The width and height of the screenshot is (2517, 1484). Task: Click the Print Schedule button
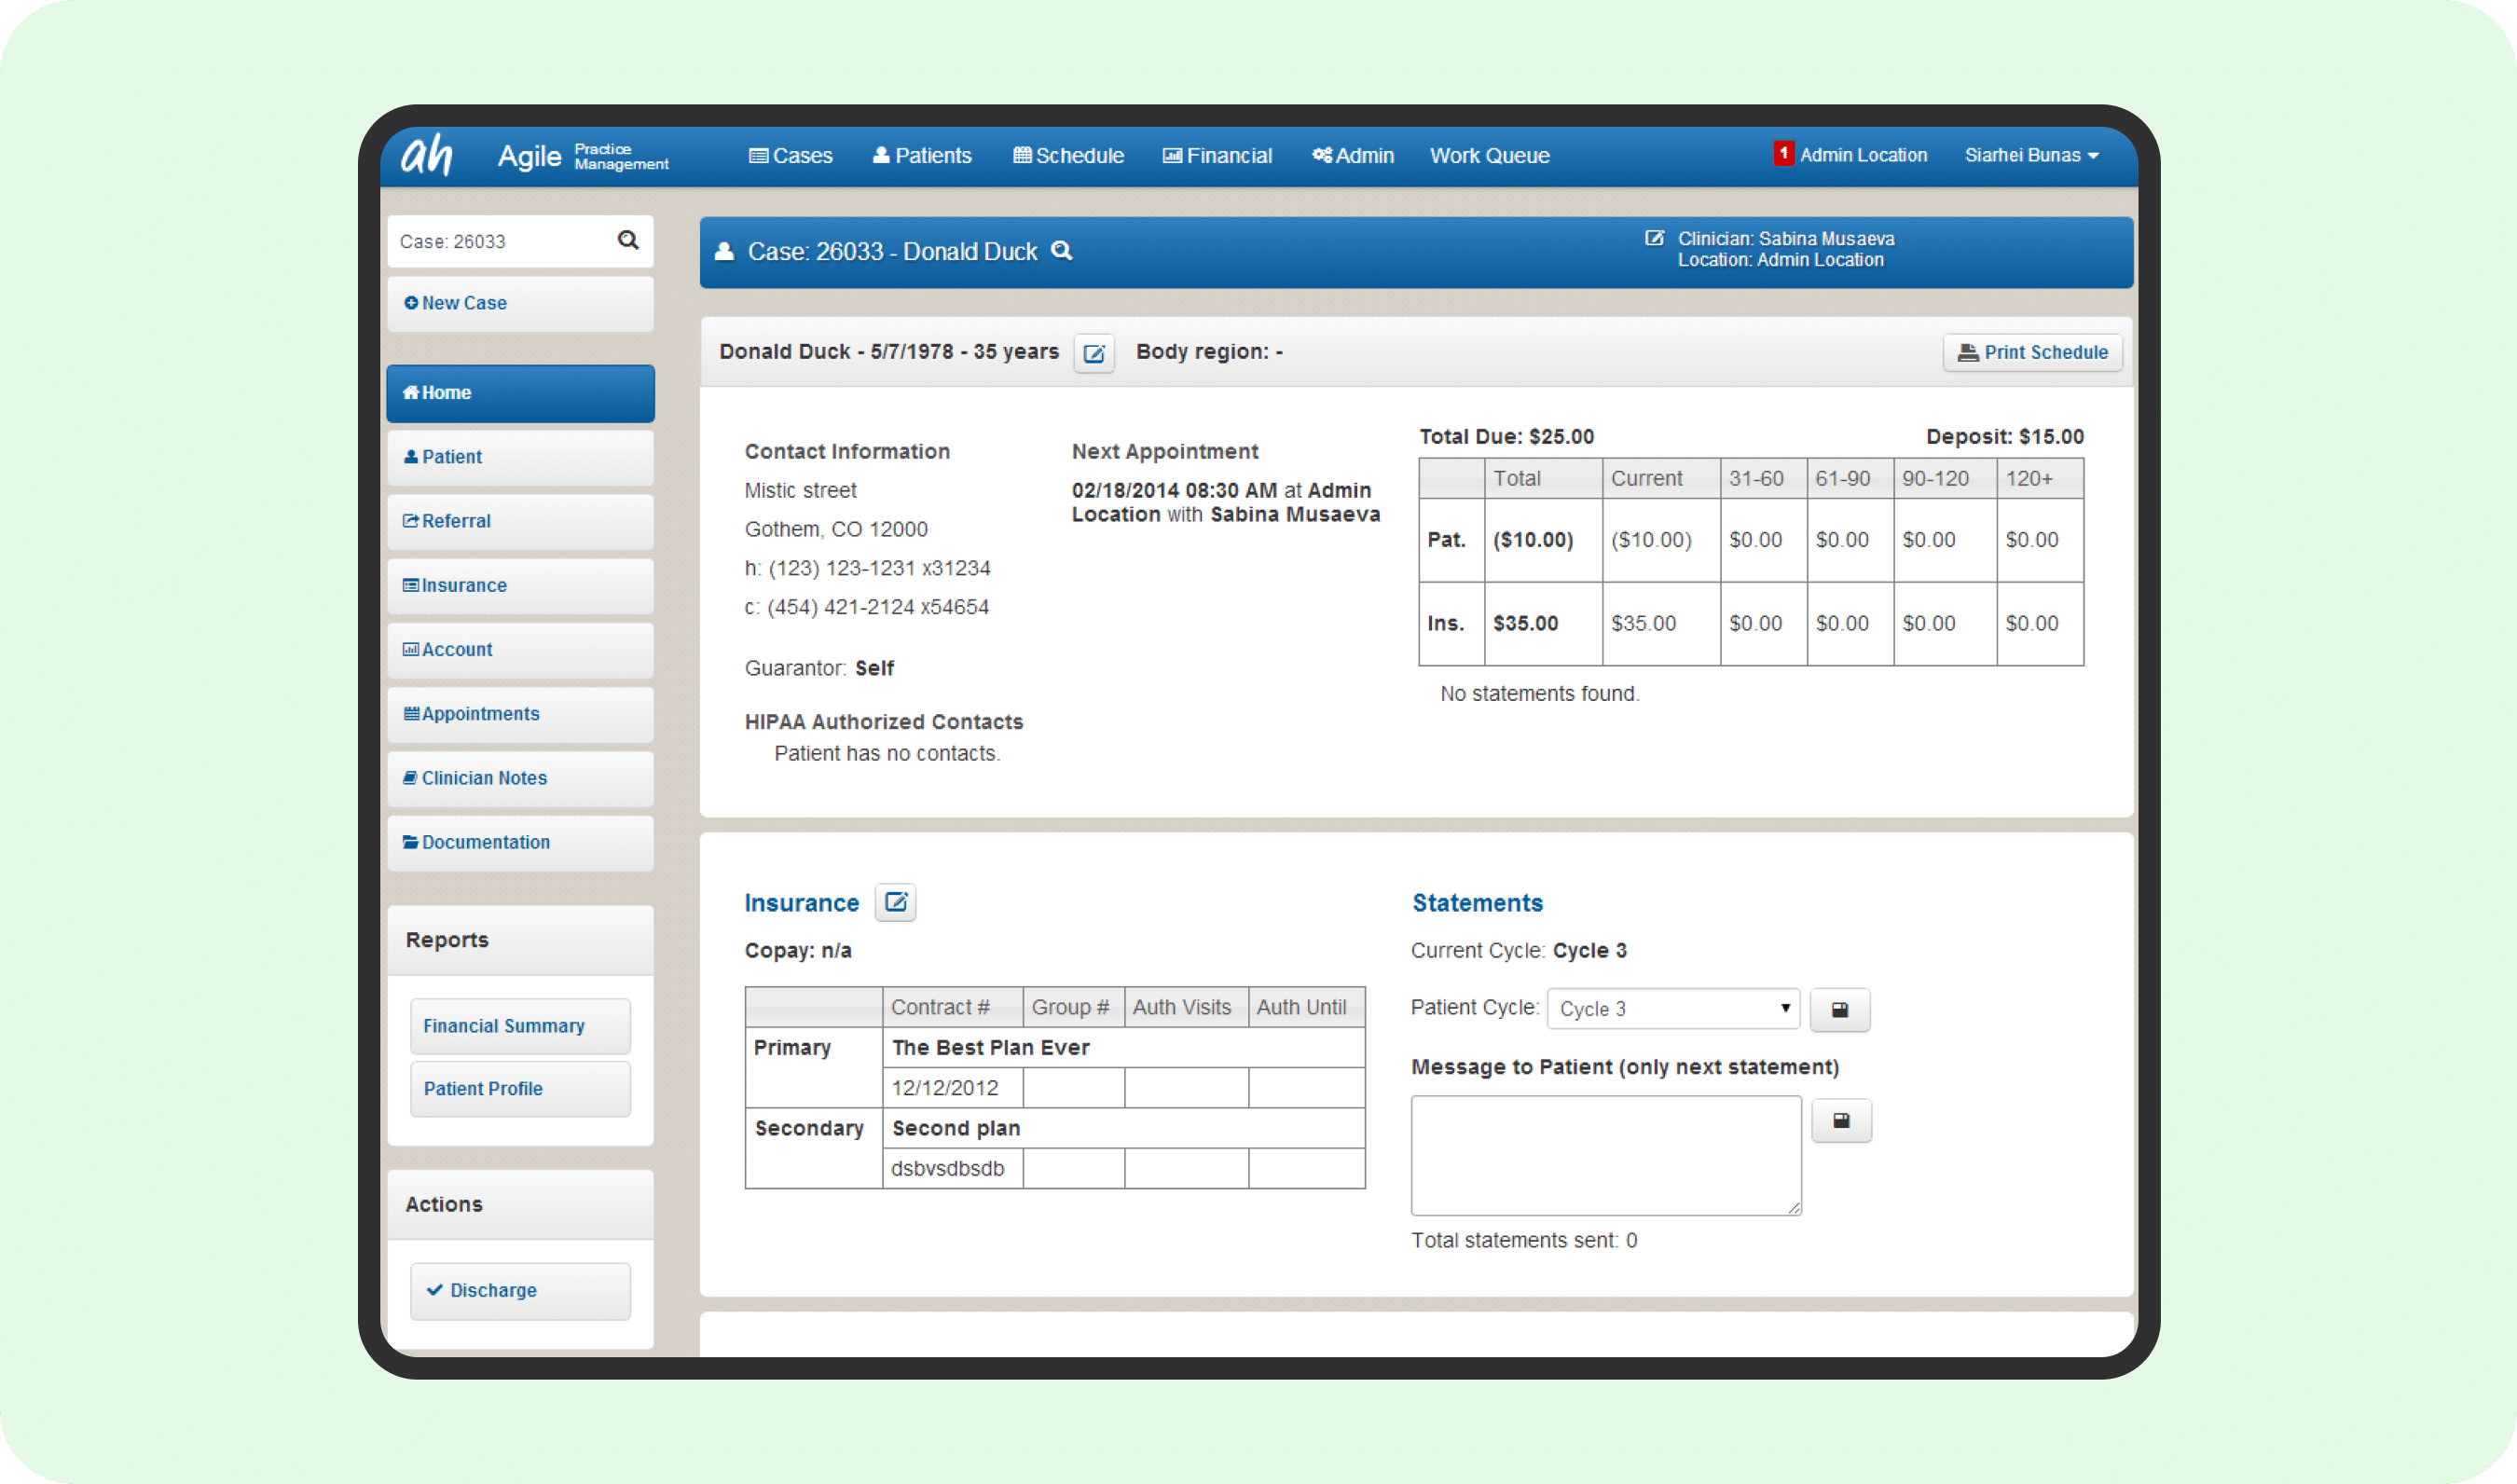(2032, 353)
